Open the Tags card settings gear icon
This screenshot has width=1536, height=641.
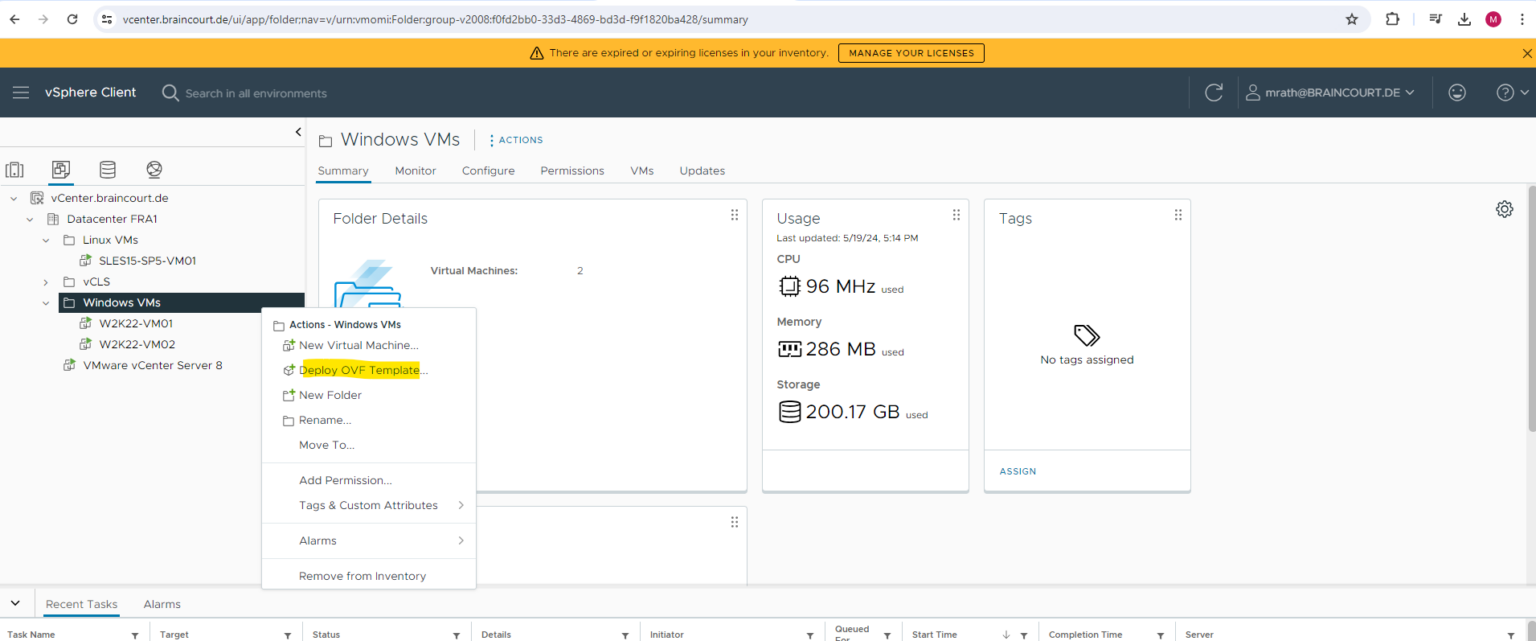[x=1505, y=209]
